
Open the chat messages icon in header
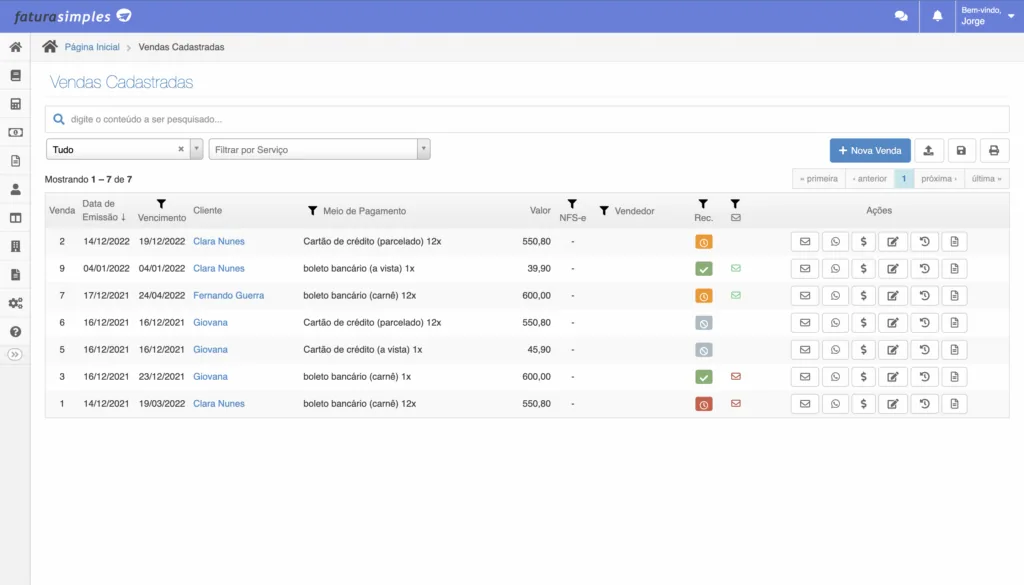coord(901,16)
